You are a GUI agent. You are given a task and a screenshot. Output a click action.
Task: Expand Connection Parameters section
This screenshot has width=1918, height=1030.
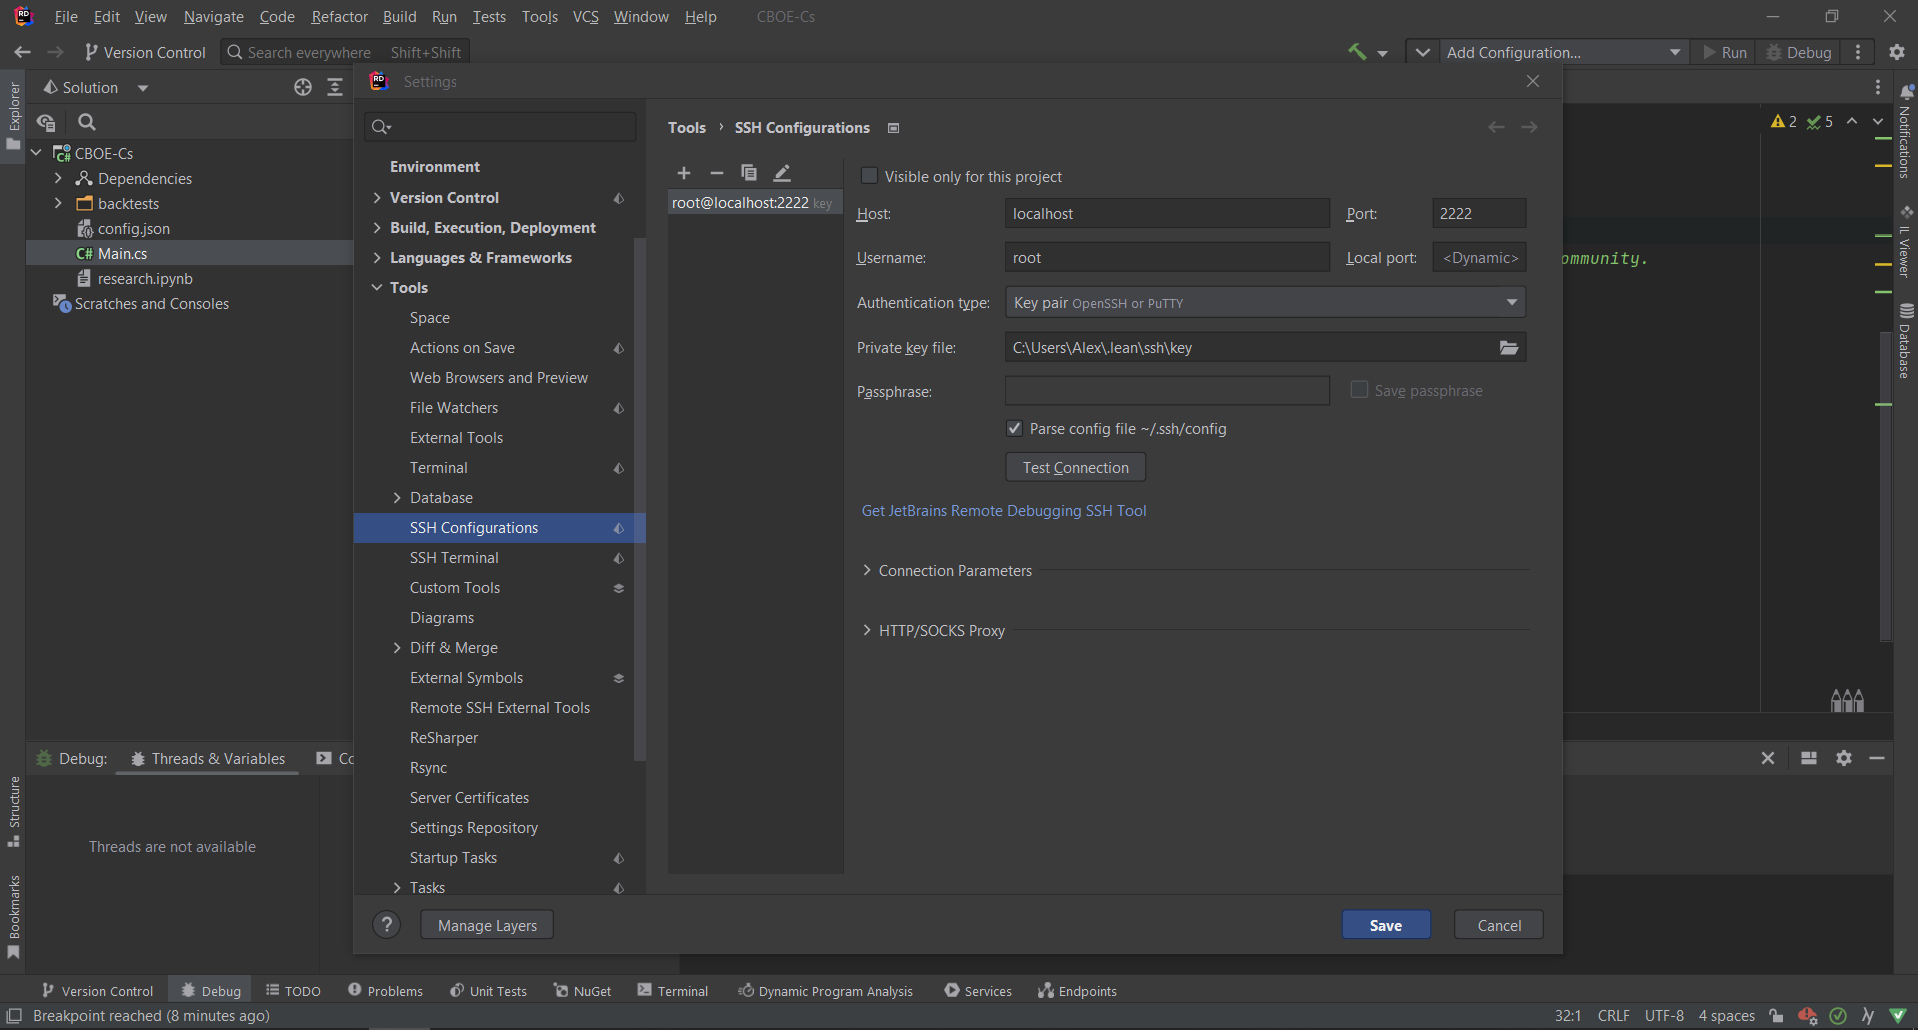(x=867, y=570)
